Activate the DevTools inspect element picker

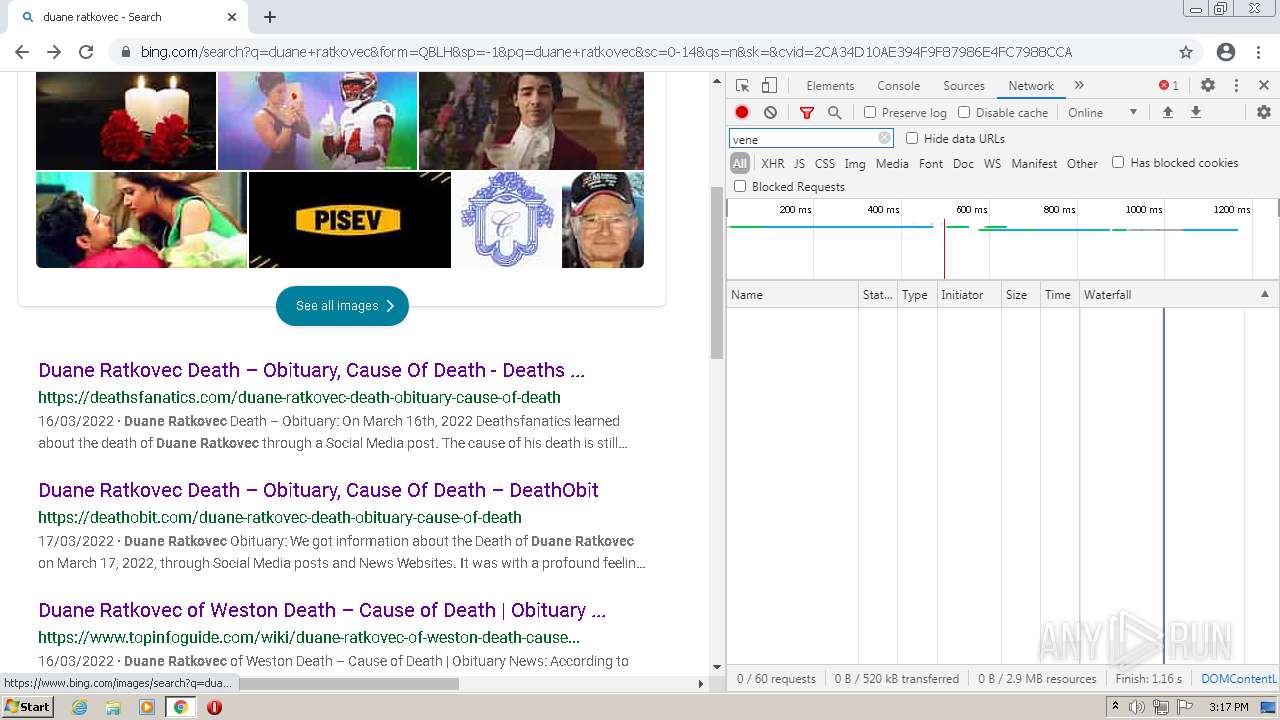[742, 86]
